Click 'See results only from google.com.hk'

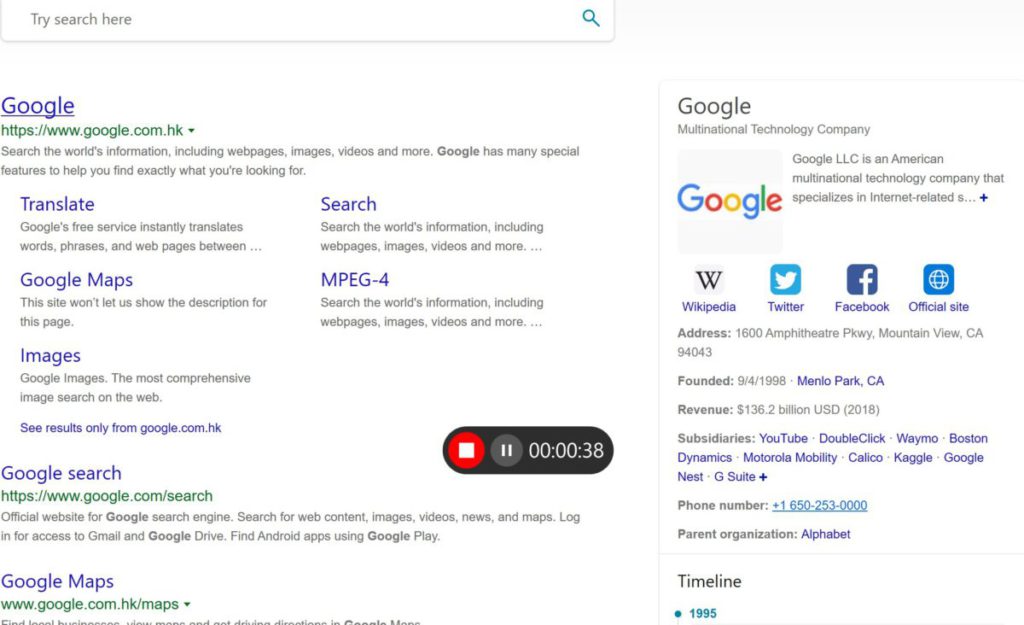pos(121,428)
